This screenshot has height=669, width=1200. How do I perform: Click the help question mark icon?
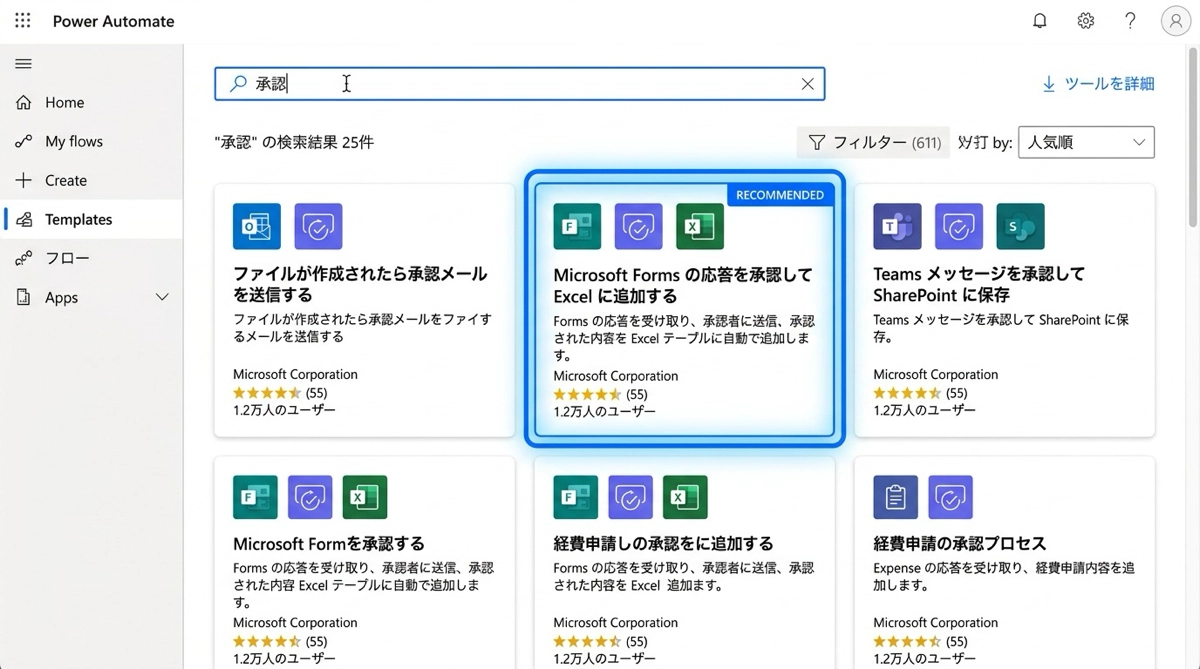1130,21
